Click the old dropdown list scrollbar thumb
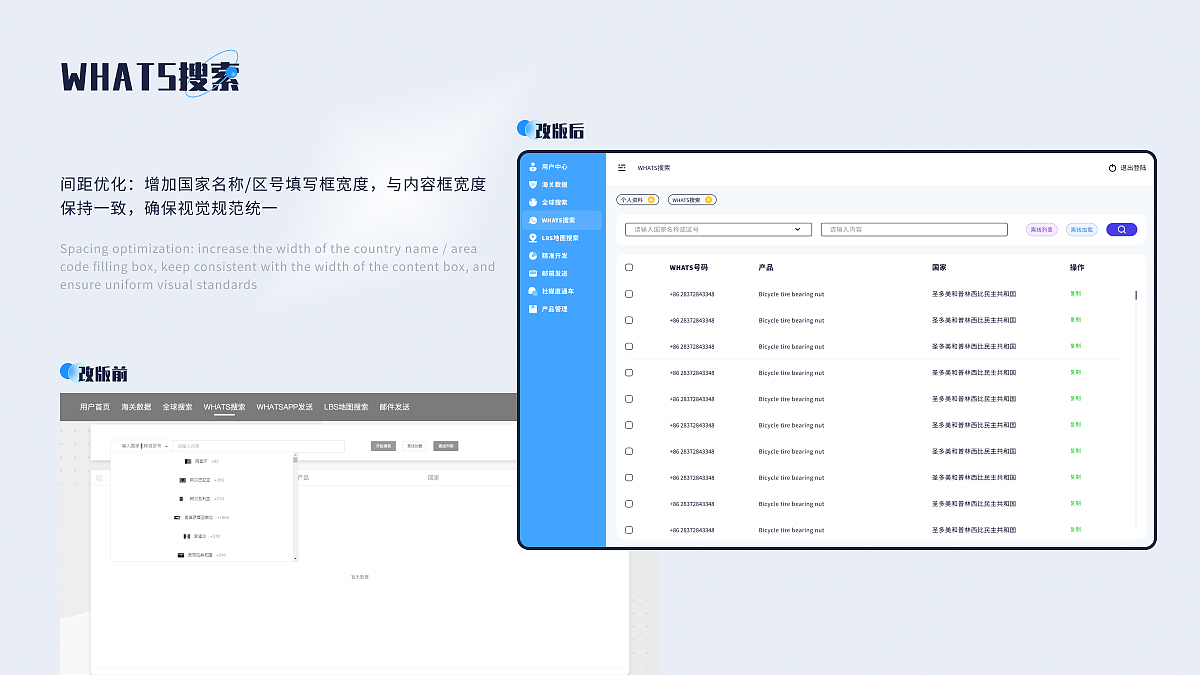 (x=295, y=459)
